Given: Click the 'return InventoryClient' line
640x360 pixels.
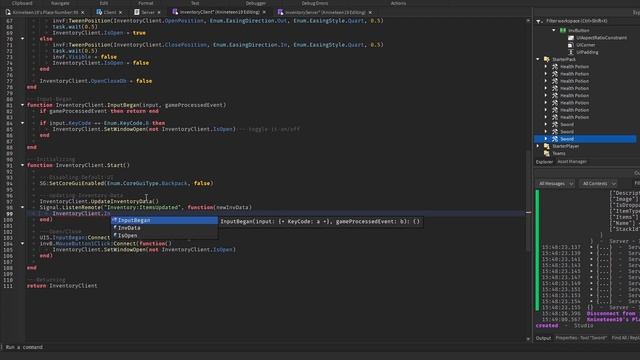Looking at the screenshot, I should [x=62, y=286].
